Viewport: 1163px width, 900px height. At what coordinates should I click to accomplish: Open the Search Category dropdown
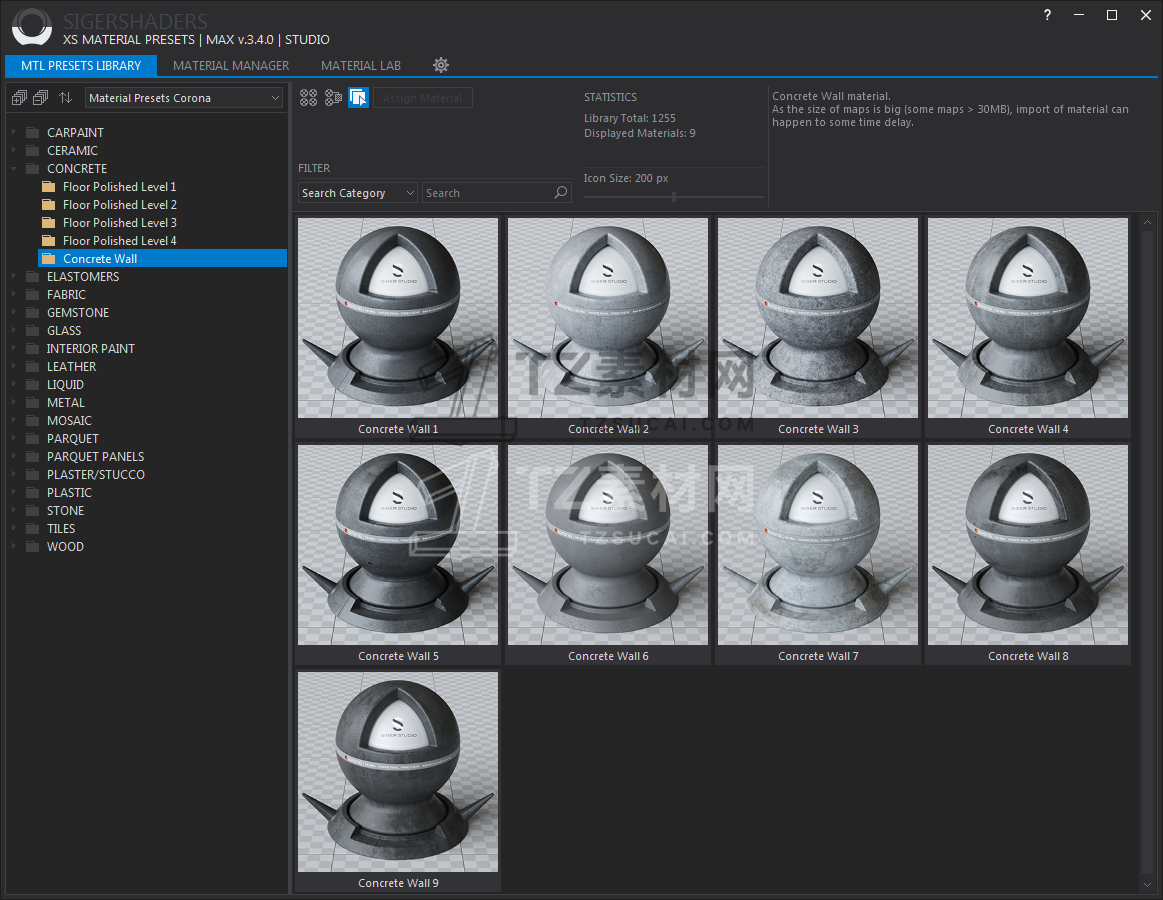[x=358, y=193]
